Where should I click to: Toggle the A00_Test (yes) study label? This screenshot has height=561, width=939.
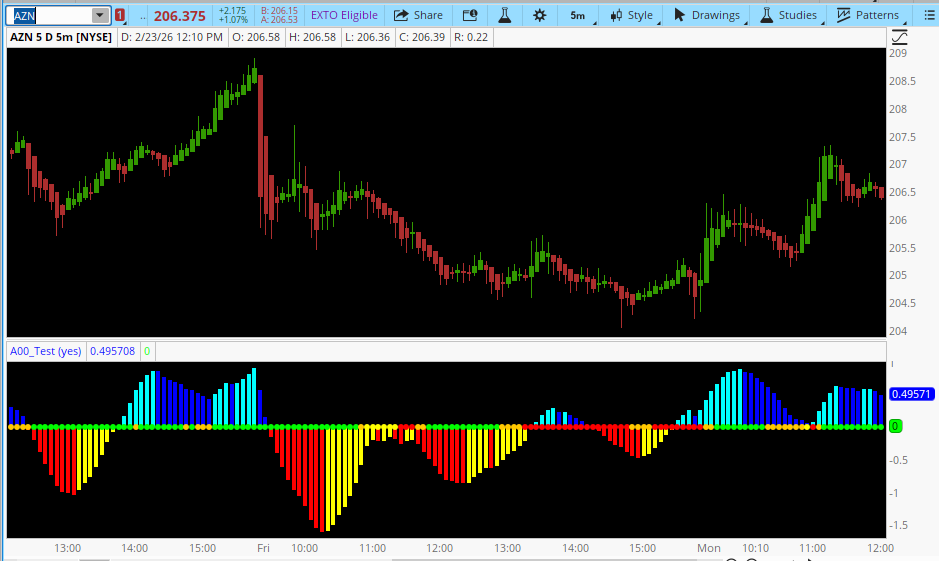[x=46, y=351]
